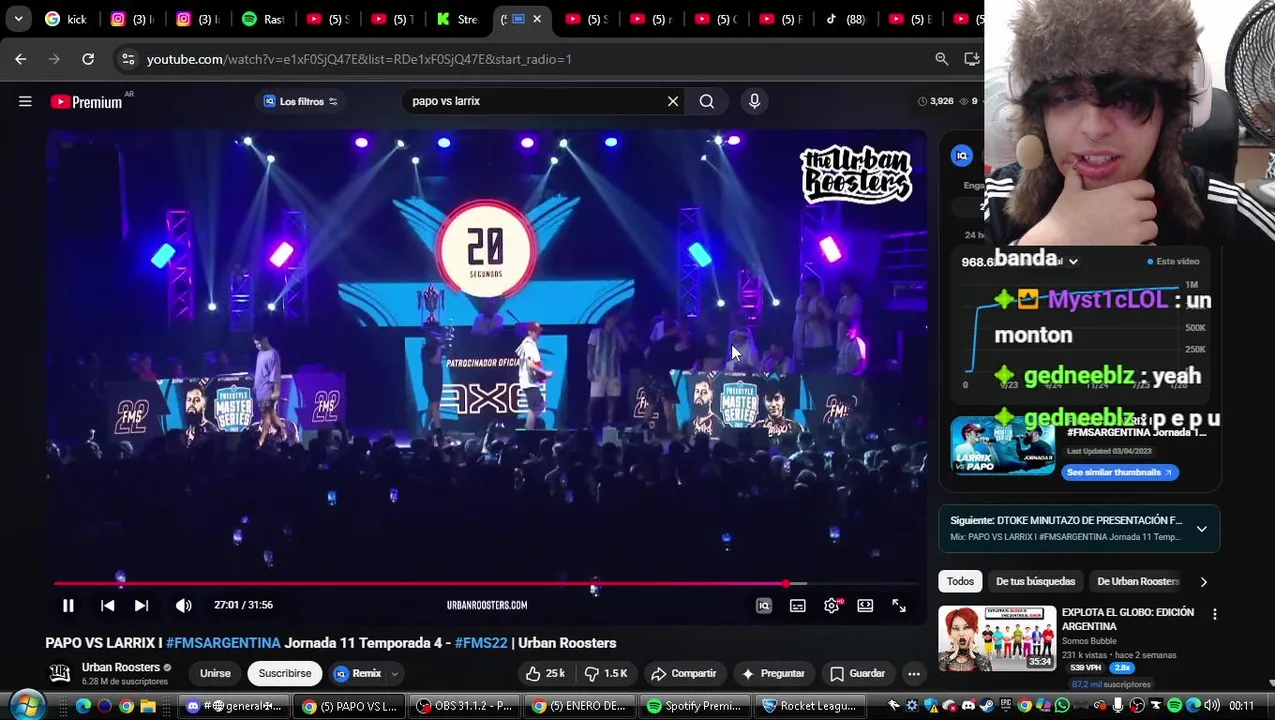Open the tab search dropdown arrow

tap(18, 19)
